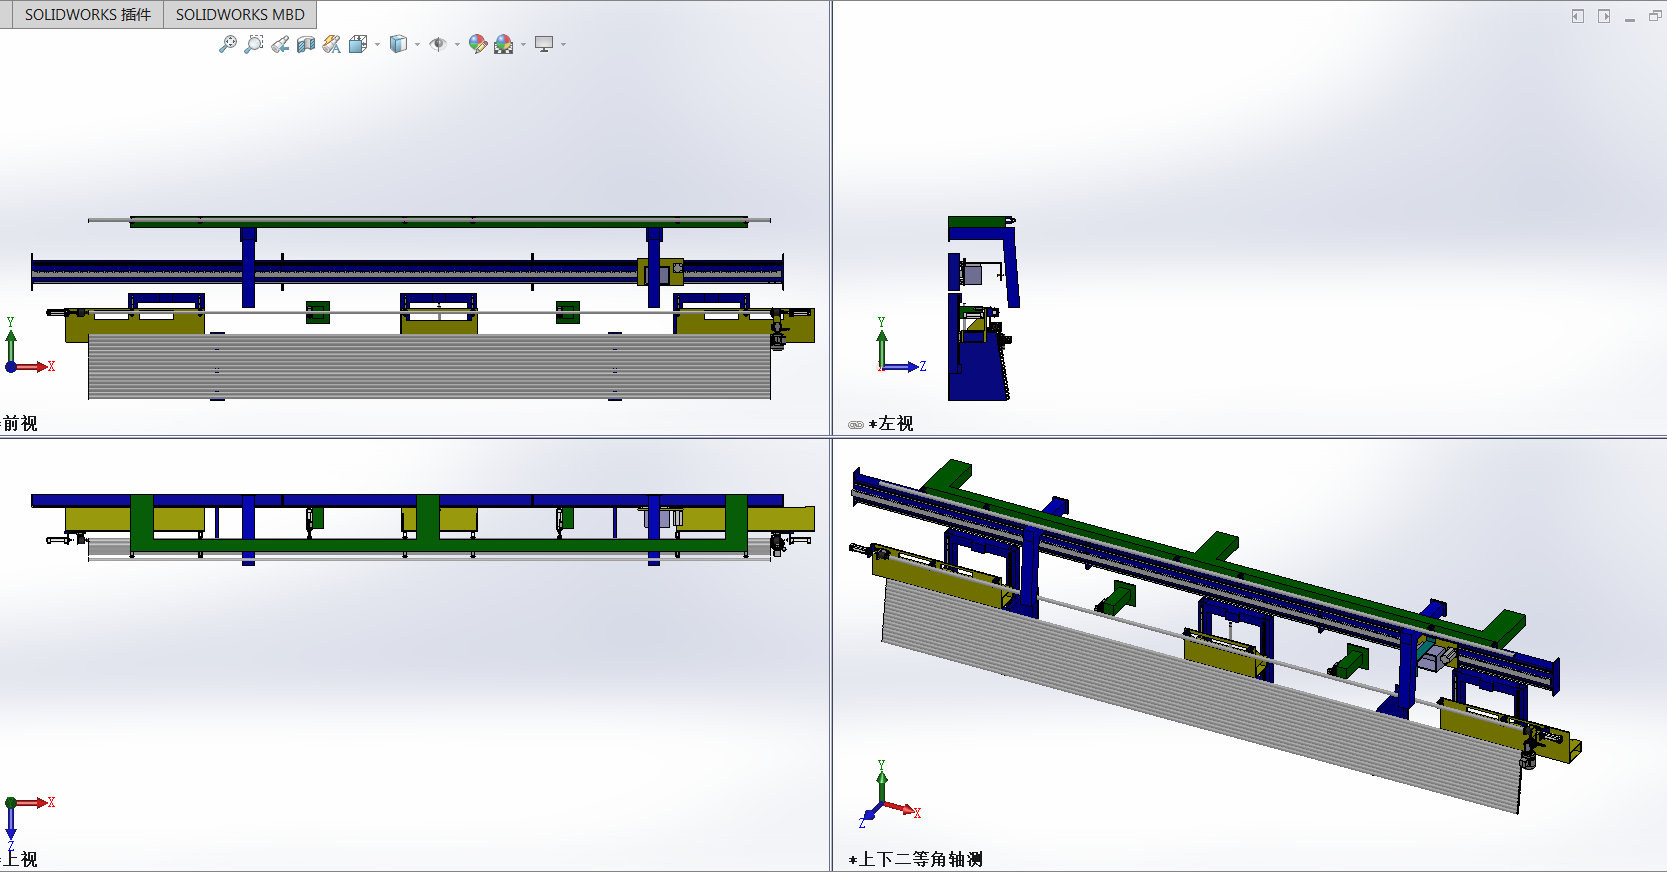Expand the Hide/Show Items dropdown arrow
The height and width of the screenshot is (872, 1667).
[457, 44]
